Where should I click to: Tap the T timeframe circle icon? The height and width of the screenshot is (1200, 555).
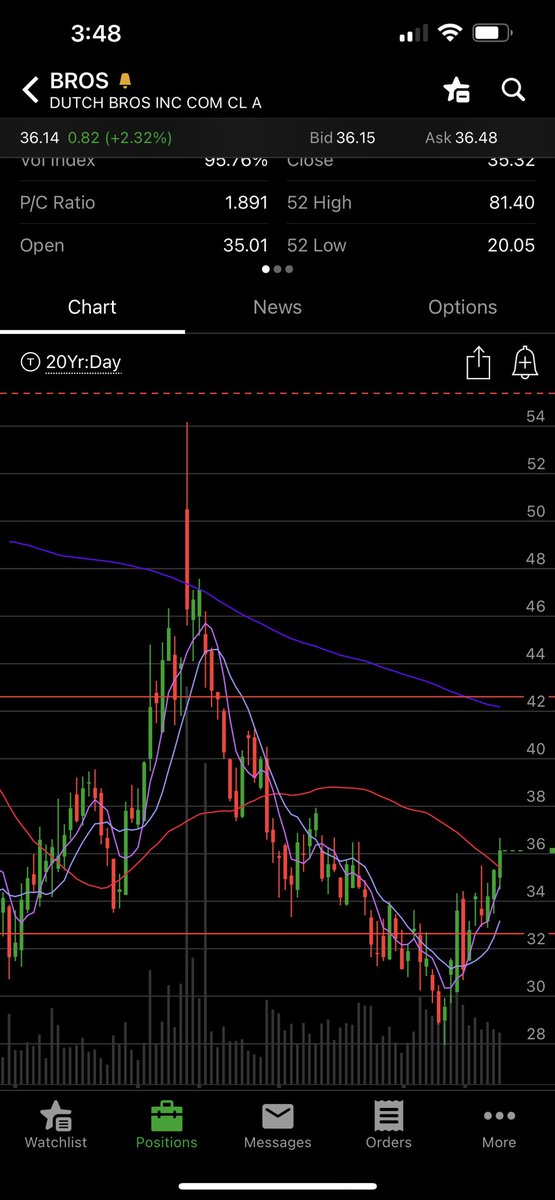click(x=30, y=362)
